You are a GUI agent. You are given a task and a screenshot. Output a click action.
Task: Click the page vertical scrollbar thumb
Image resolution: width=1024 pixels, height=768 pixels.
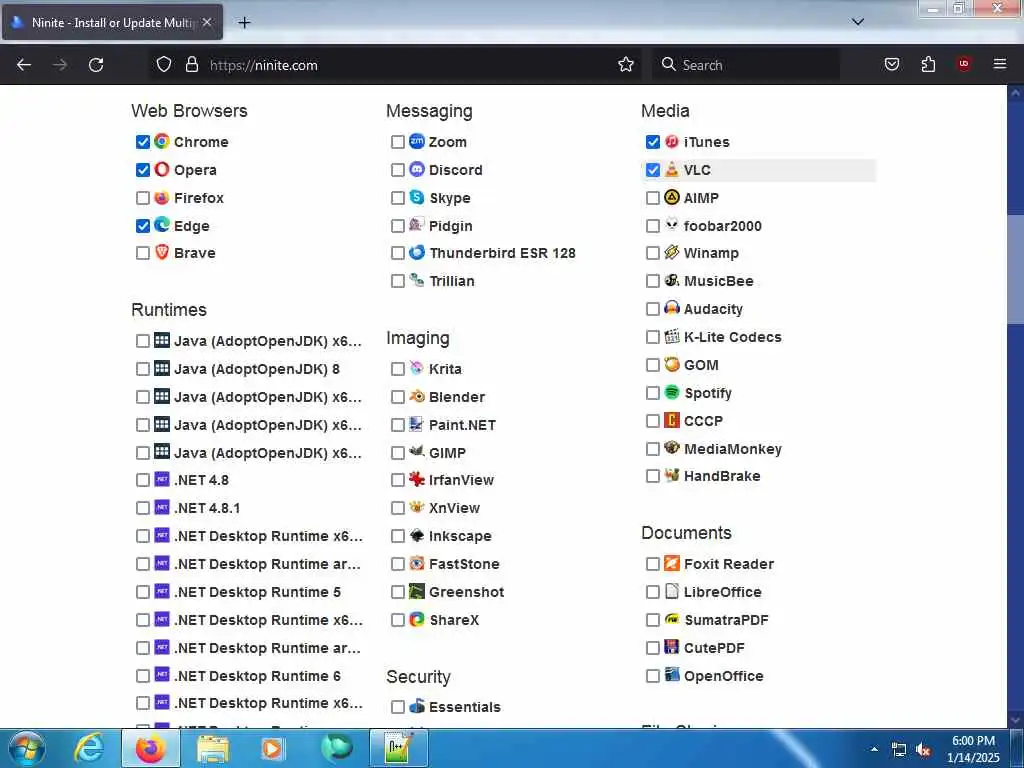(x=1015, y=268)
